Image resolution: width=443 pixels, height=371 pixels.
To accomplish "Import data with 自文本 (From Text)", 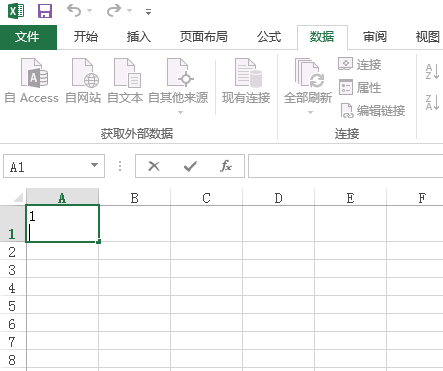I will pyautogui.click(x=125, y=81).
